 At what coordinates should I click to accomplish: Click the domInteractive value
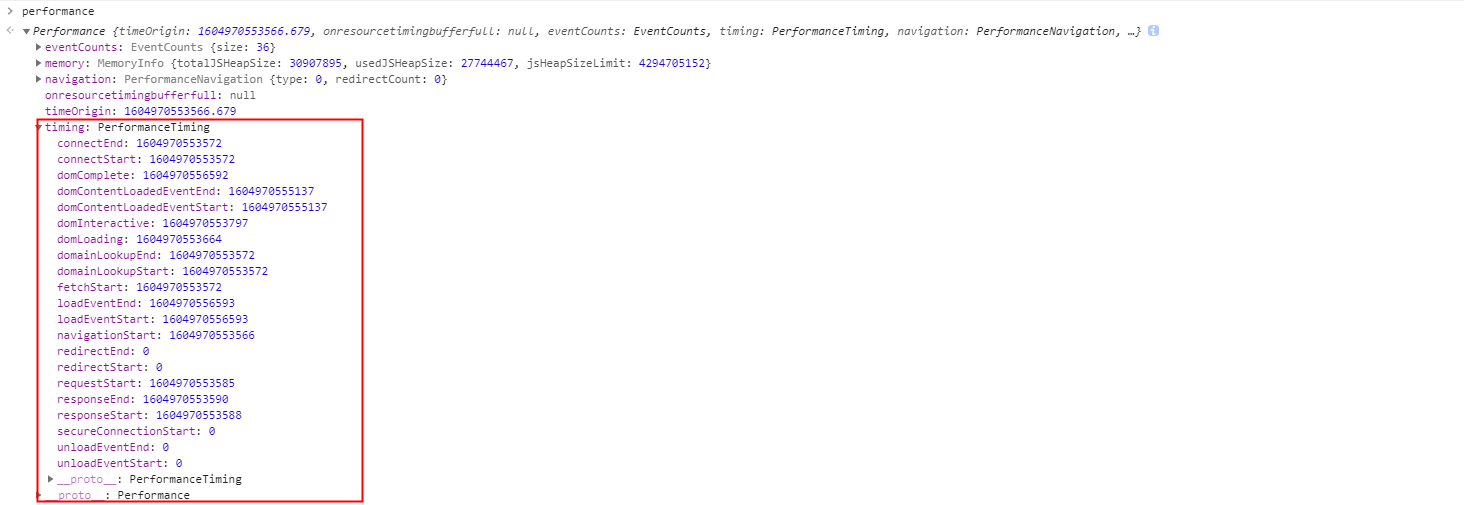tap(205, 223)
